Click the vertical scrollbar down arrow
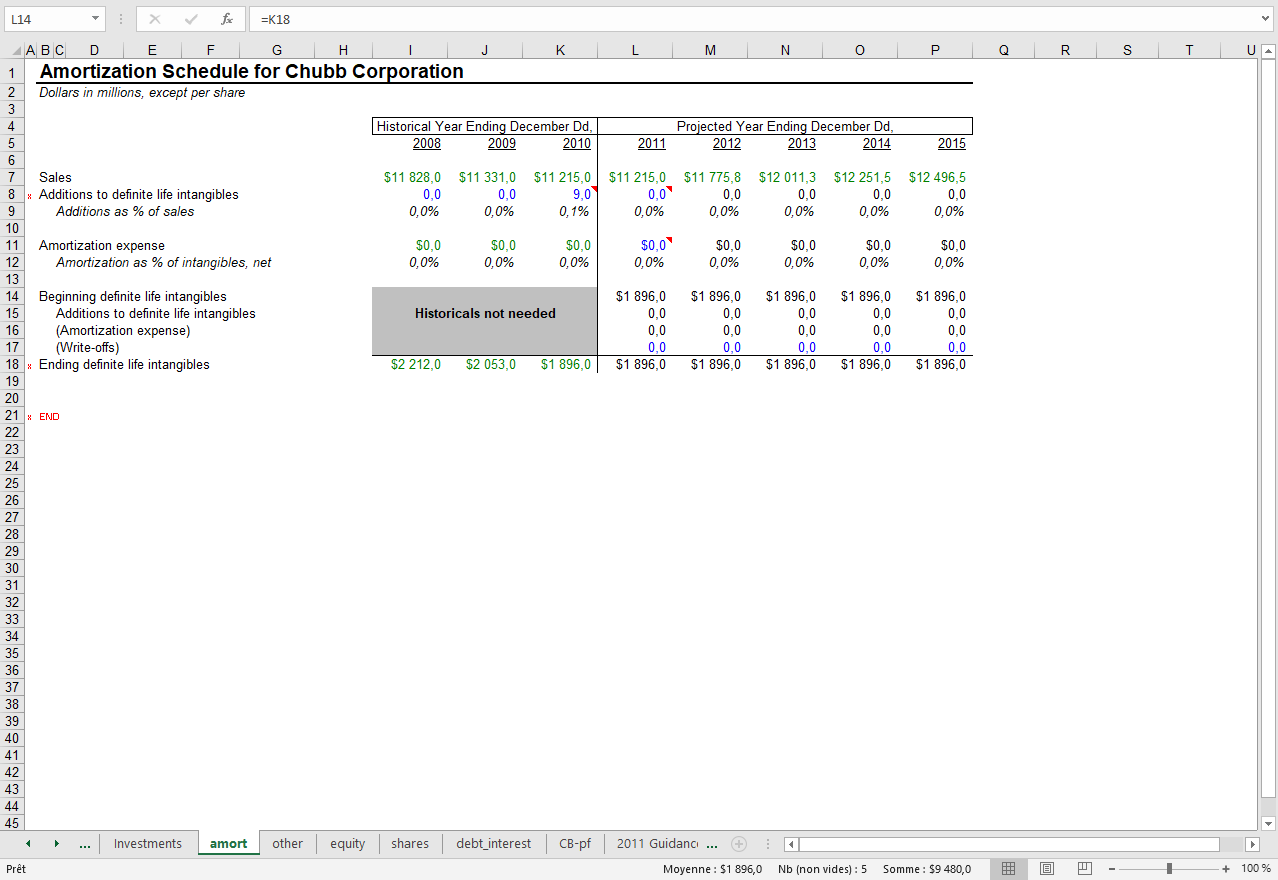The height and width of the screenshot is (880, 1278). (x=1269, y=823)
